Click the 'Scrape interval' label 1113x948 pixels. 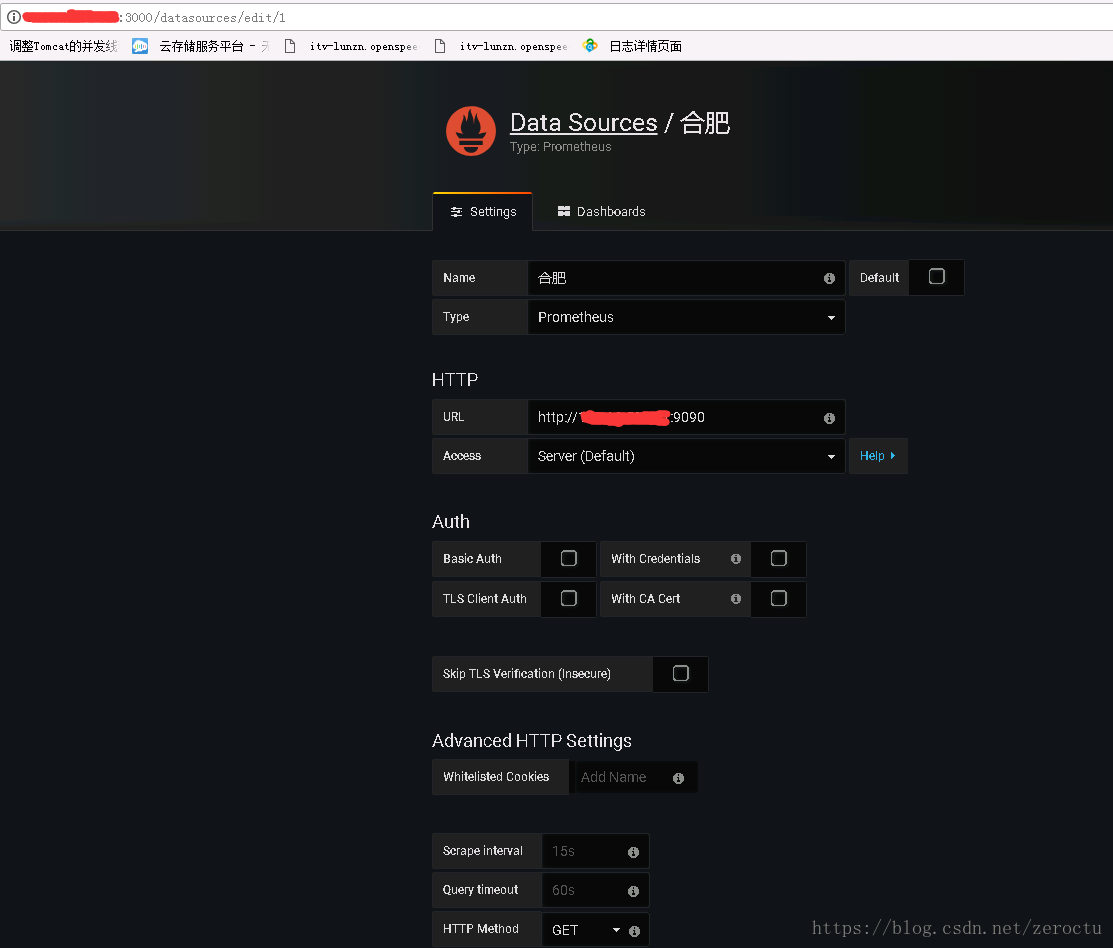(x=482, y=851)
